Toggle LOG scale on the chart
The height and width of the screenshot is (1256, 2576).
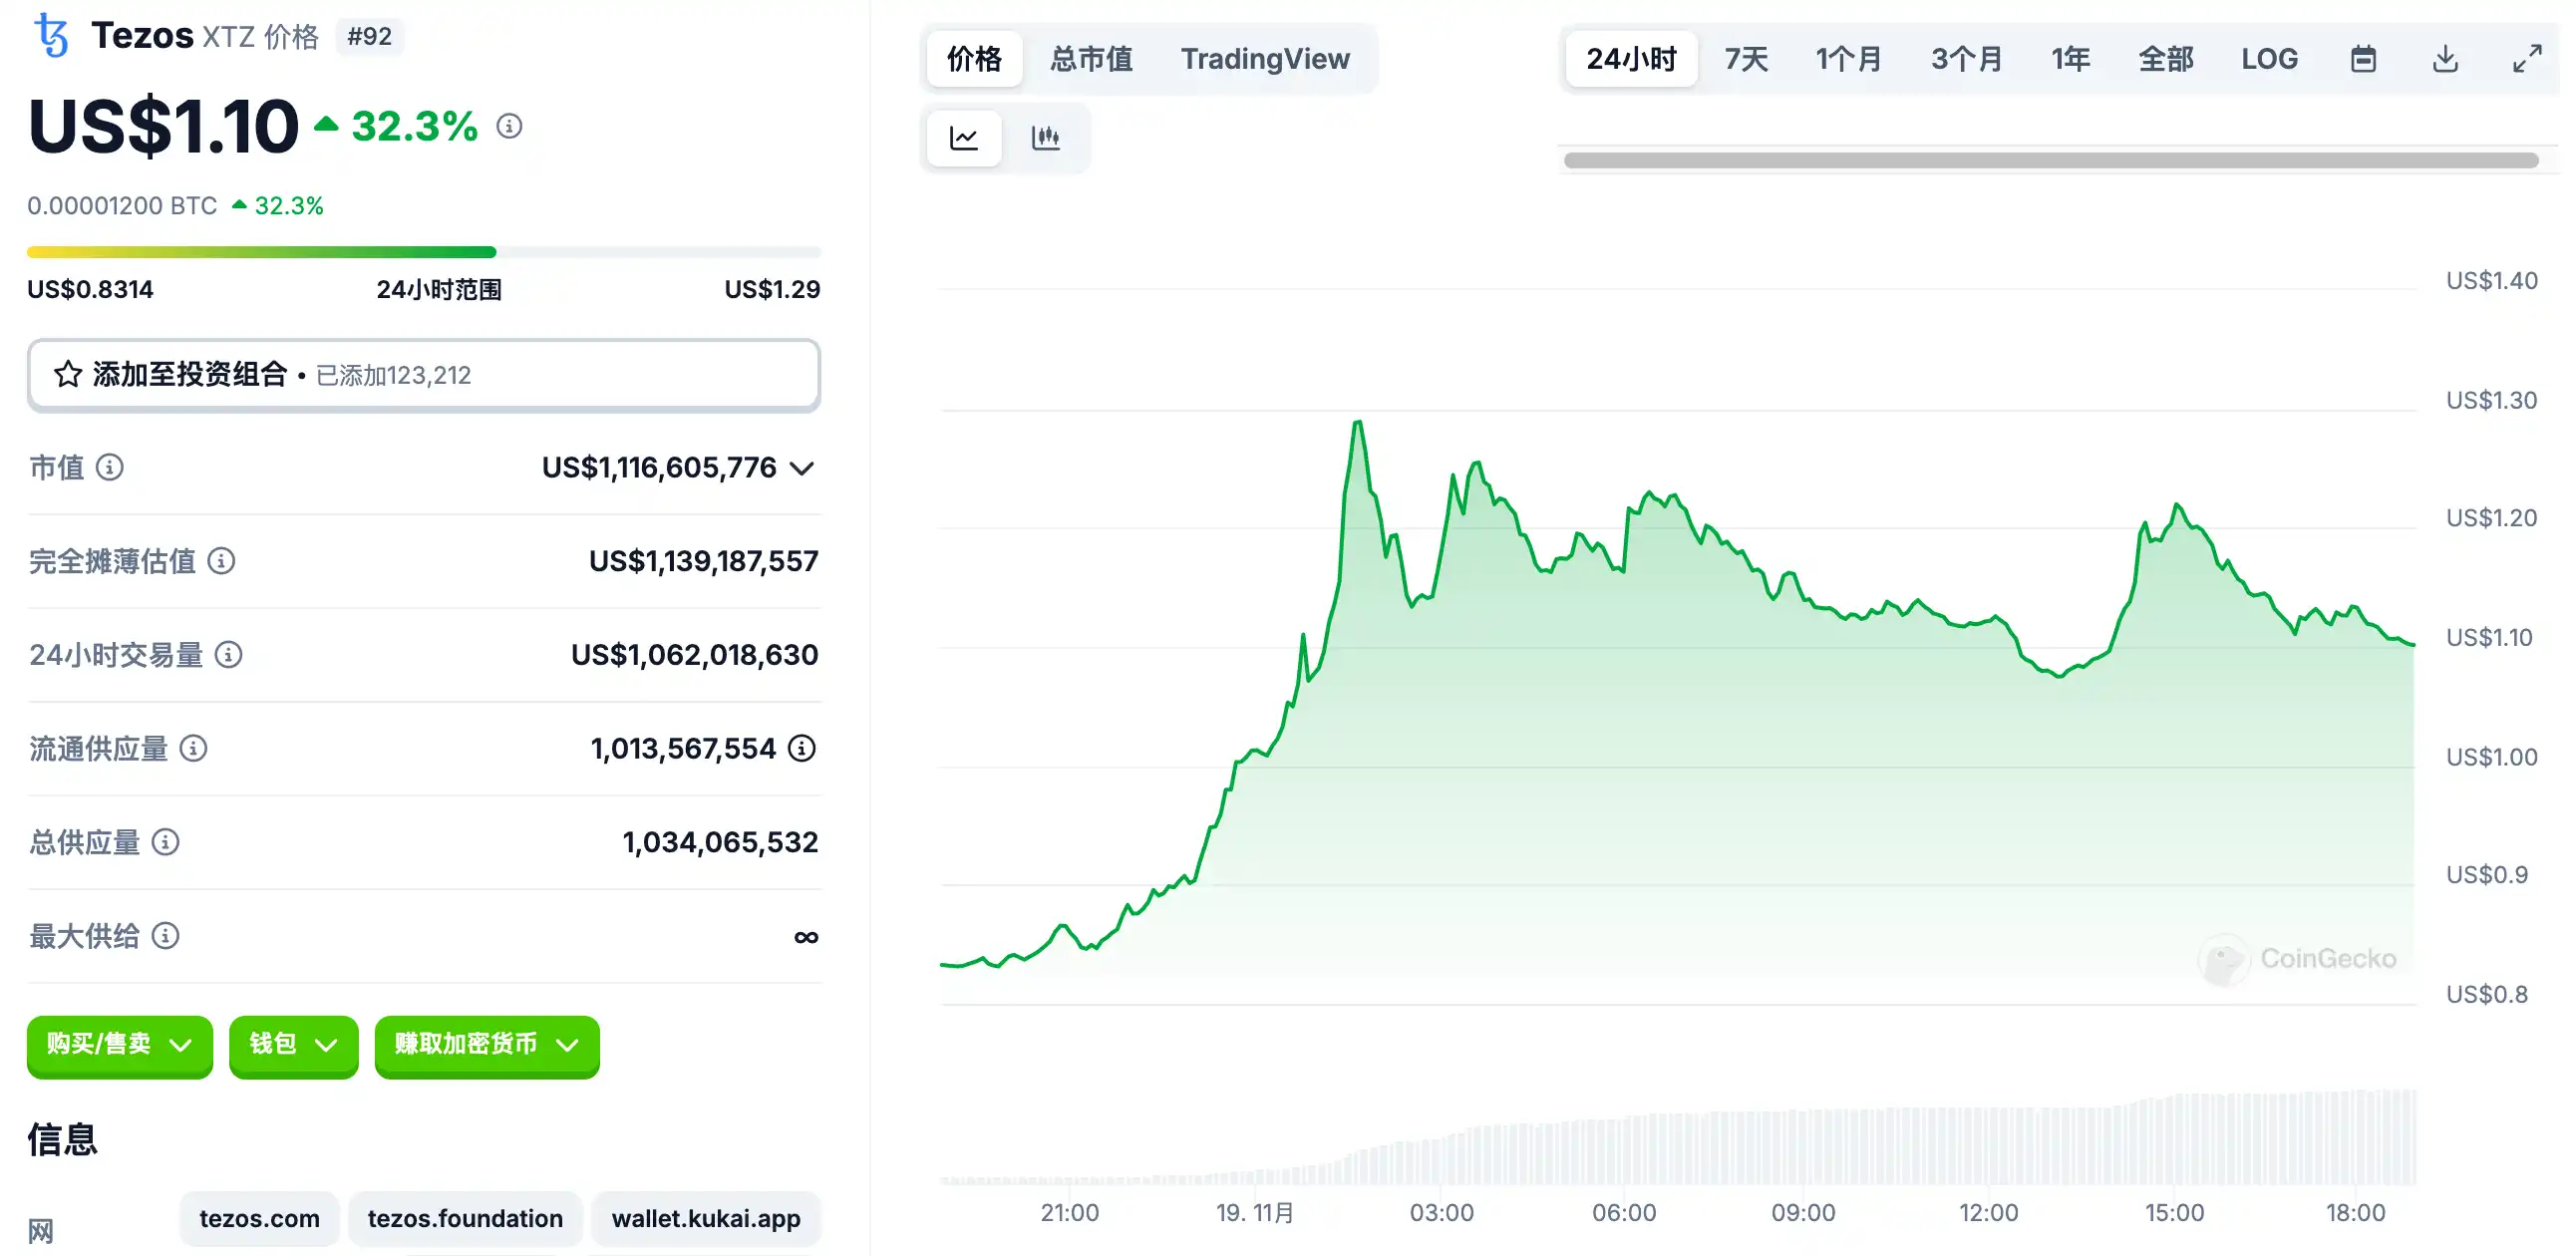2269,59
